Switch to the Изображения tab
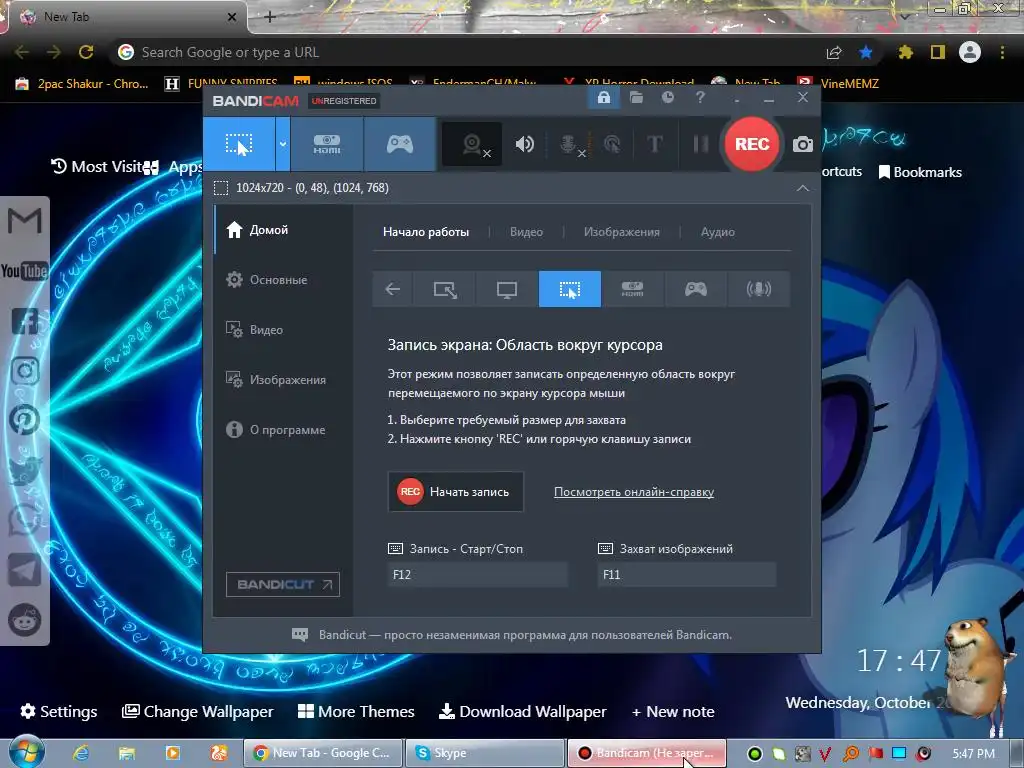Screen dimensions: 1024x768 click(622, 232)
